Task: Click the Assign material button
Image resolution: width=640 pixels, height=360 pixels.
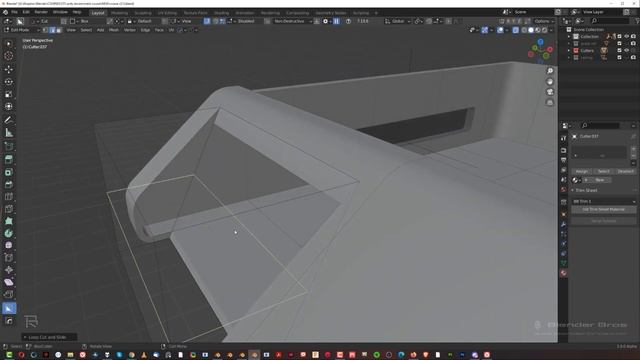Action: pos(582,171)
